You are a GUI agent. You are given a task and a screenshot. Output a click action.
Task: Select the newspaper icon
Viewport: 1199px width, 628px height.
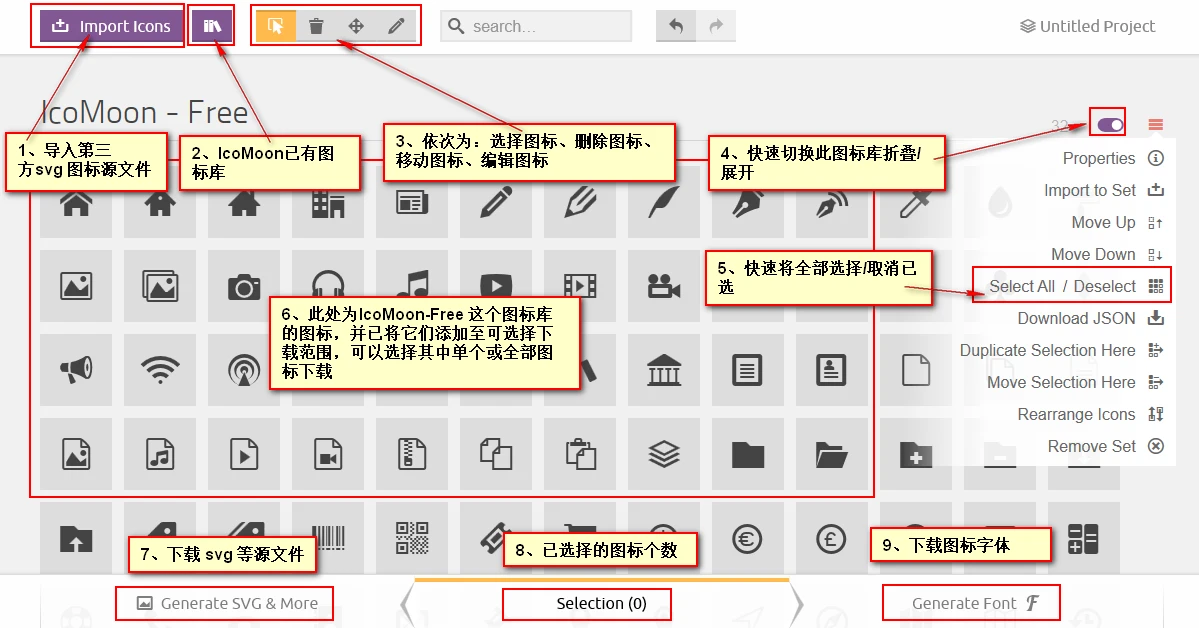point(412,202)
